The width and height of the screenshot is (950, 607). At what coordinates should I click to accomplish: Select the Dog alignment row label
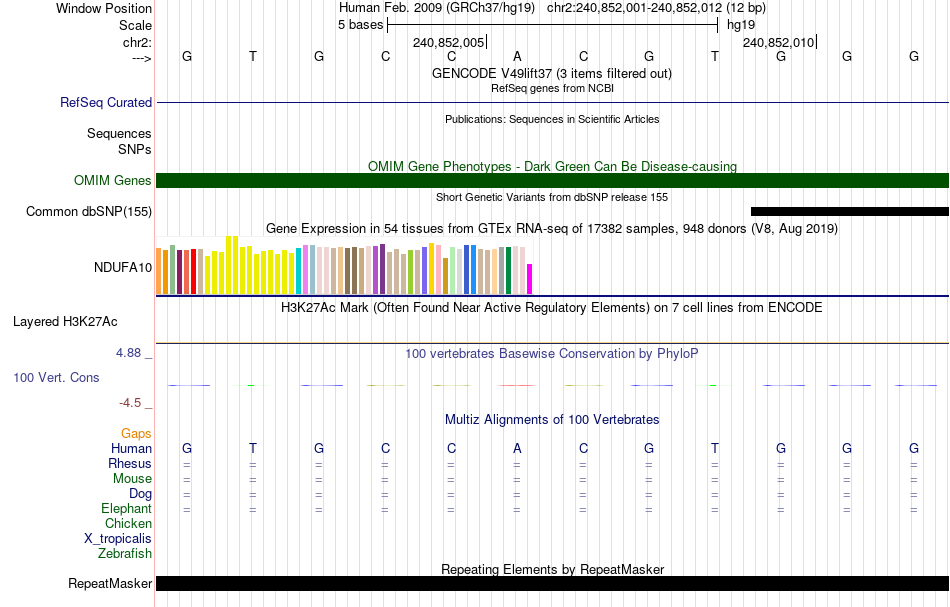coord(140,494)
